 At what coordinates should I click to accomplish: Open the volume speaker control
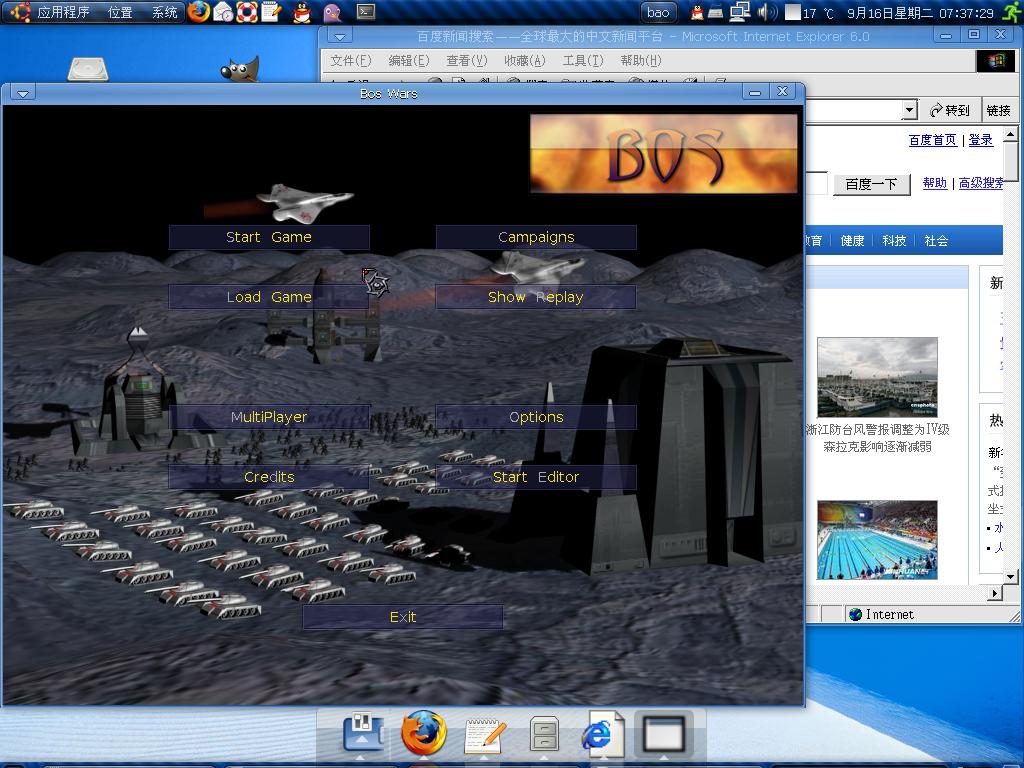click(767, 12)
